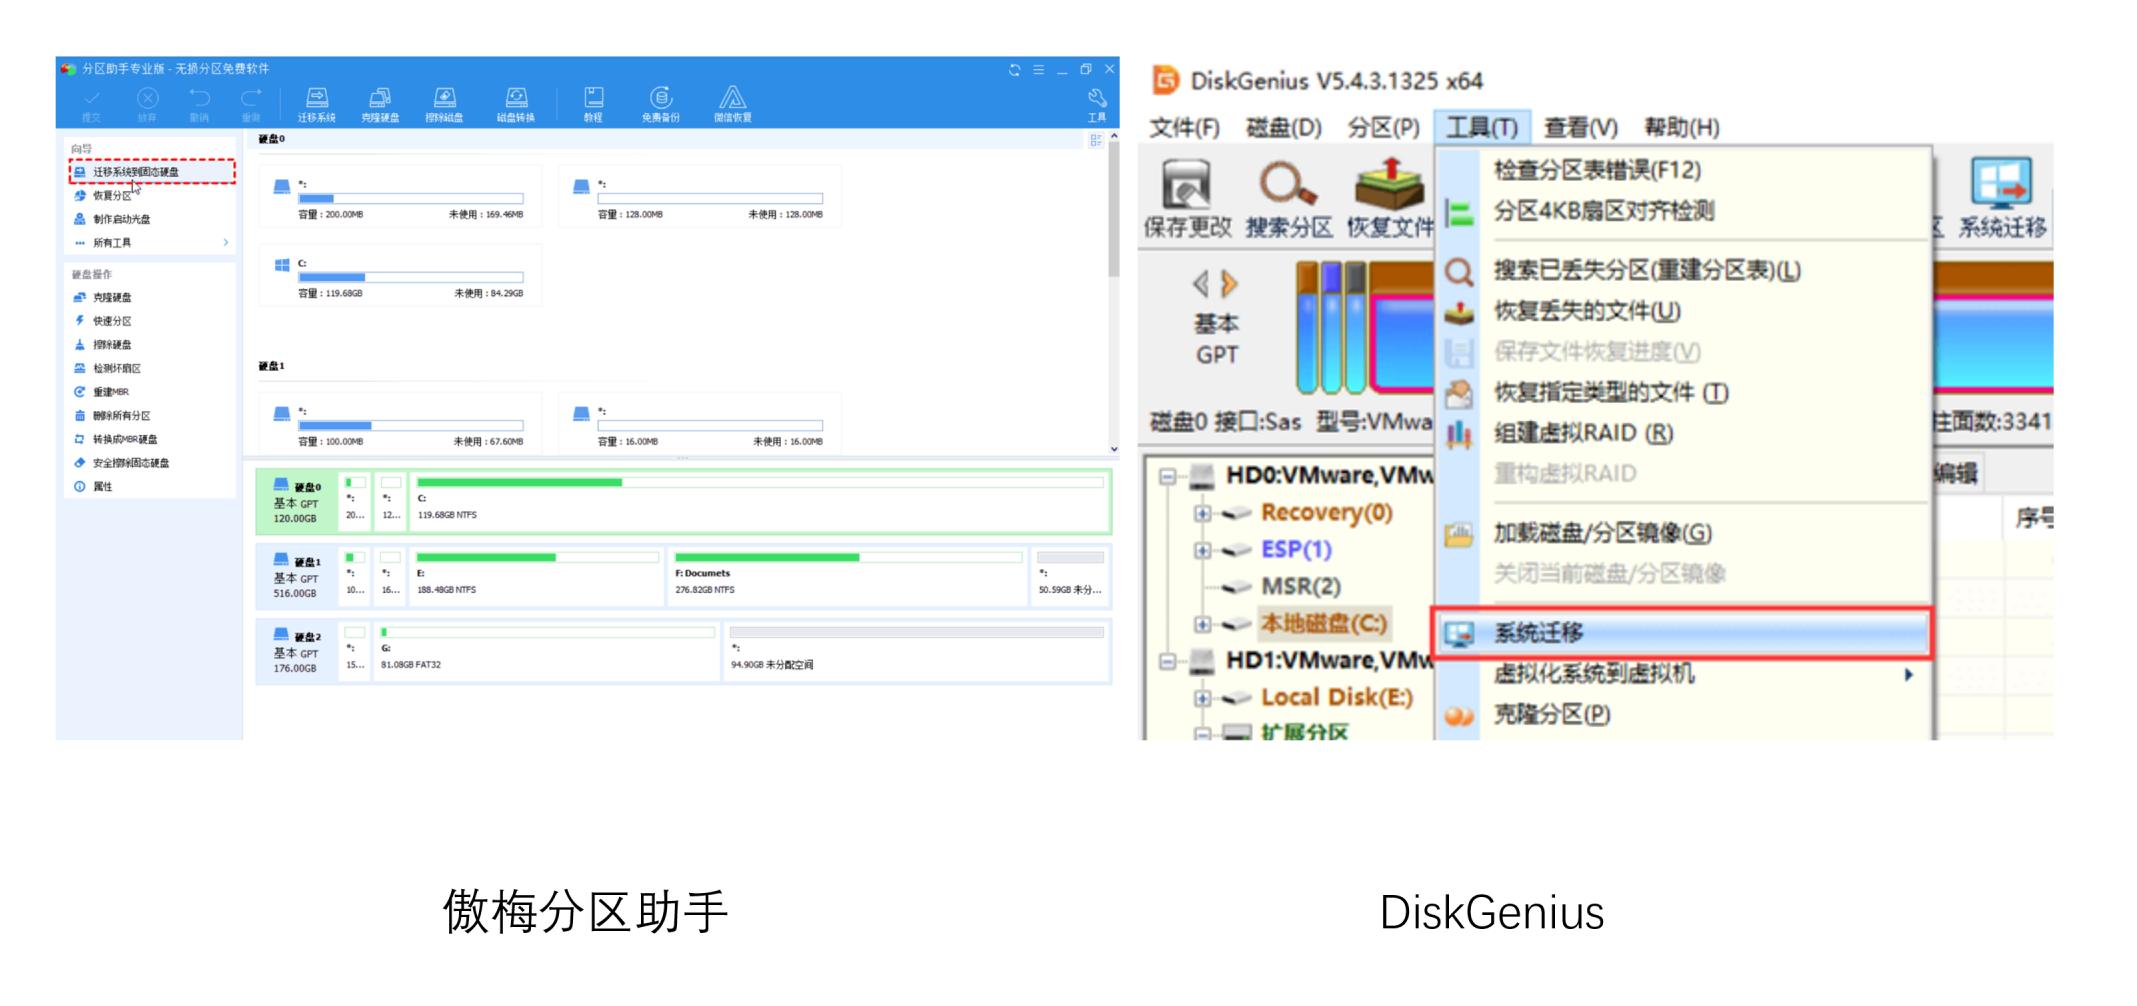Choose 系统迁移 from the Tools menu
Screen dimensions: 2137x1006
point(1536,631)
